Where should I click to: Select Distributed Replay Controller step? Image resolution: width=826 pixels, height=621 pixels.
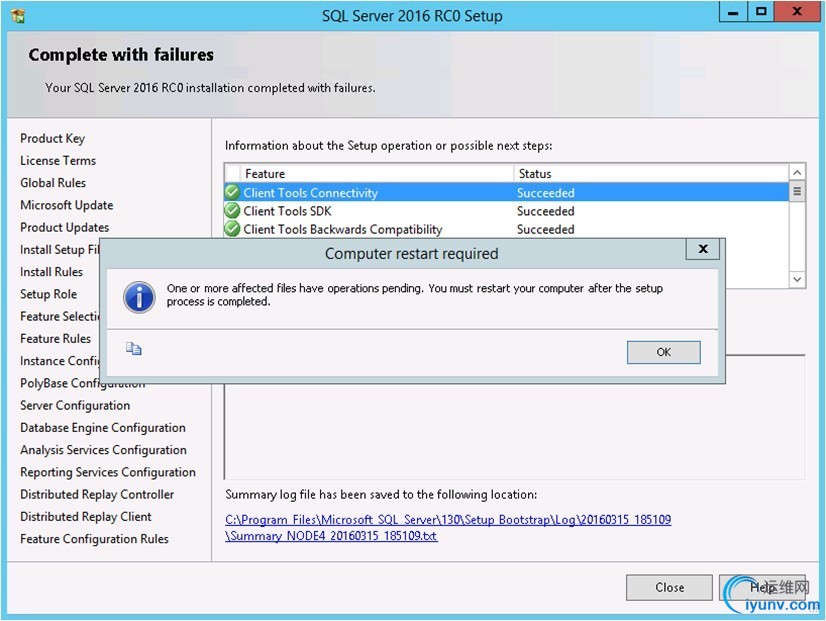point(97,495)
